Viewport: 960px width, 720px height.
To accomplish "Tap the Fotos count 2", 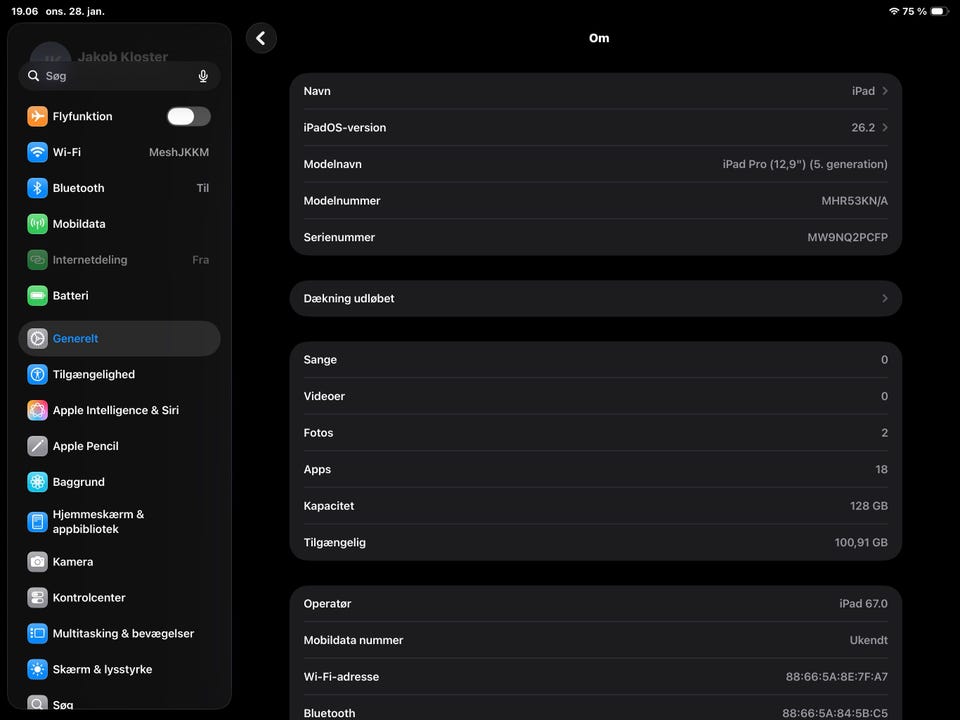I will pos(885,433).
